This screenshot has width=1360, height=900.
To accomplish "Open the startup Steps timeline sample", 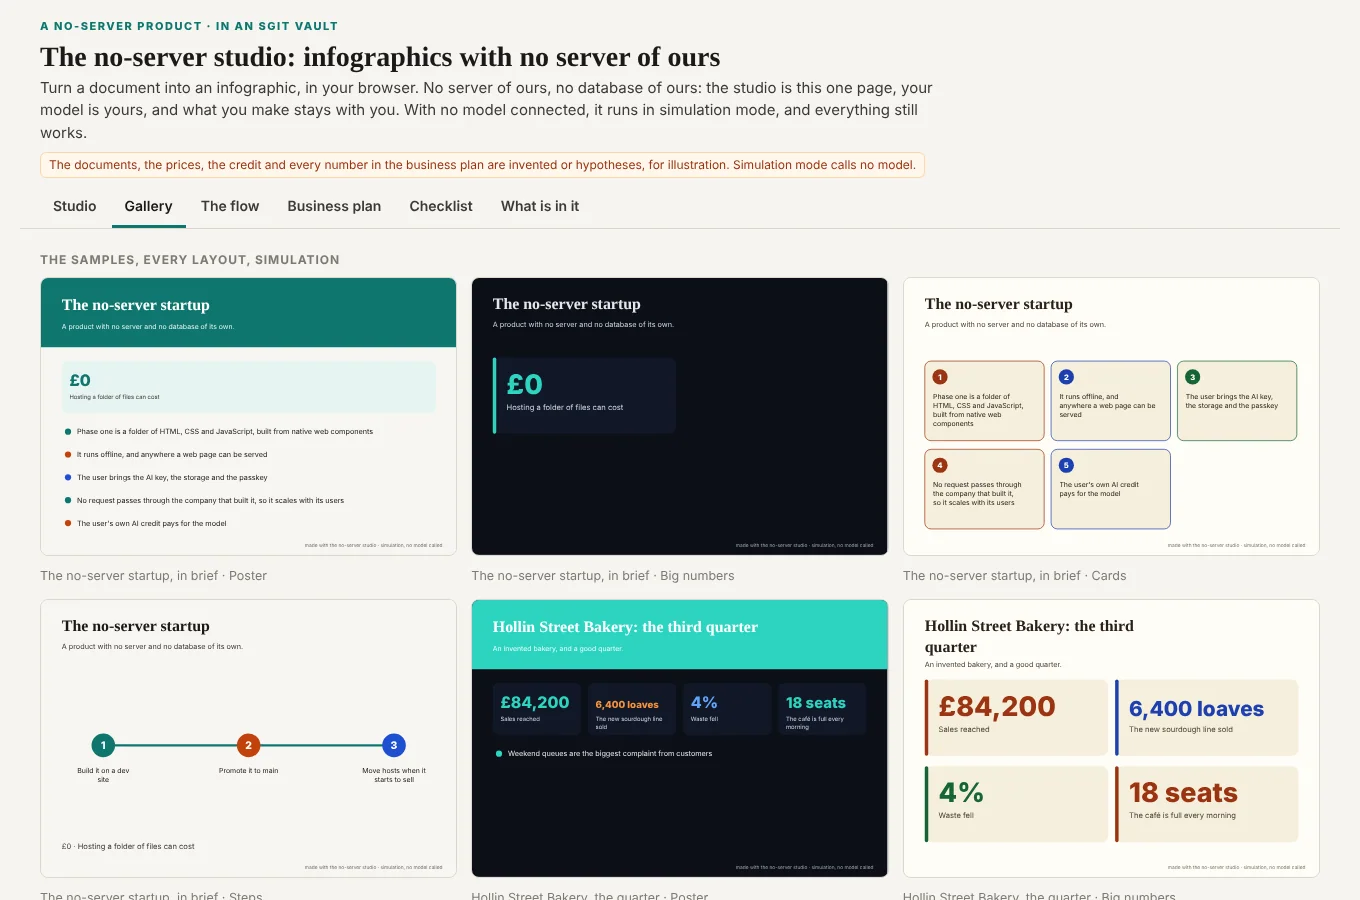I will 248,738.
